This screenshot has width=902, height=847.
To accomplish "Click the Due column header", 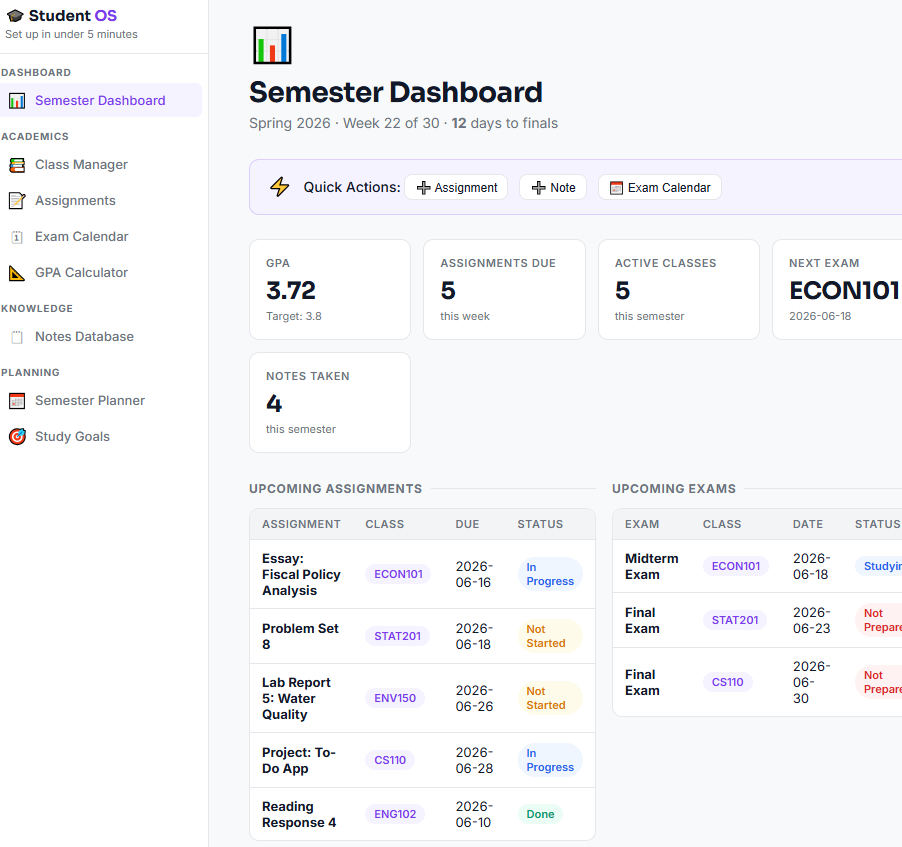I will (467, 525).
